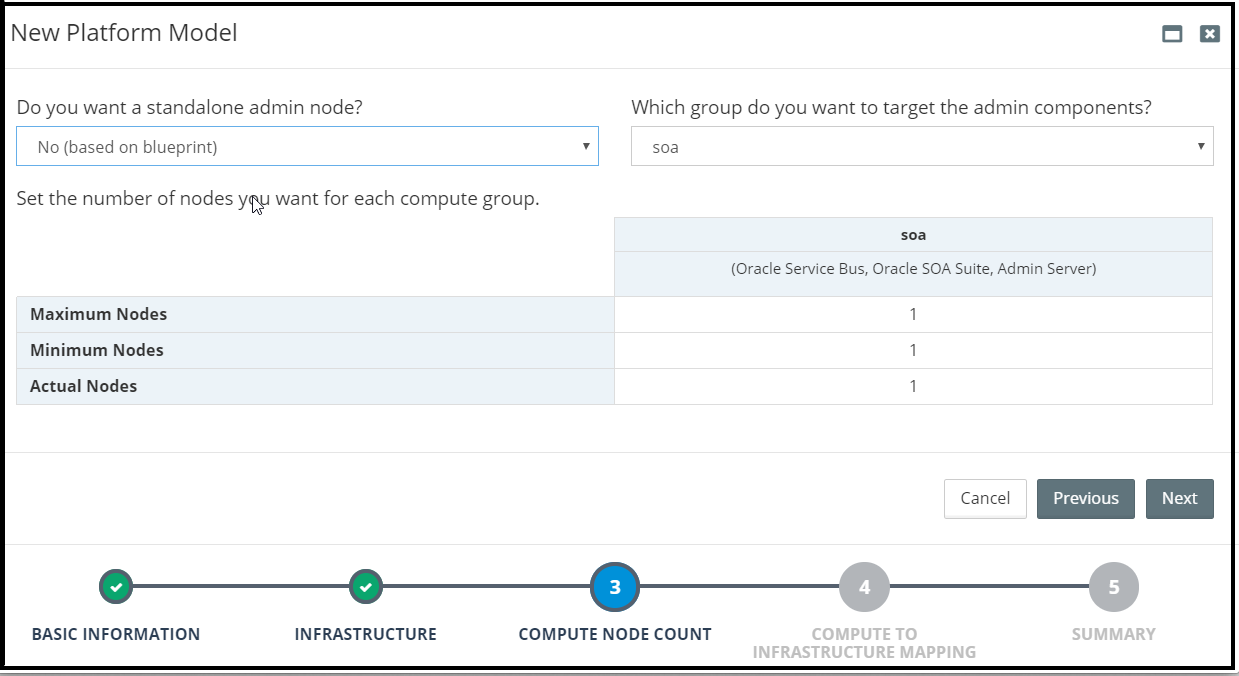Viewport: 1239px width, 676px height.
Task: Cancel the platform model wizard
Action: pyautogui.click(x=985, y=498)
